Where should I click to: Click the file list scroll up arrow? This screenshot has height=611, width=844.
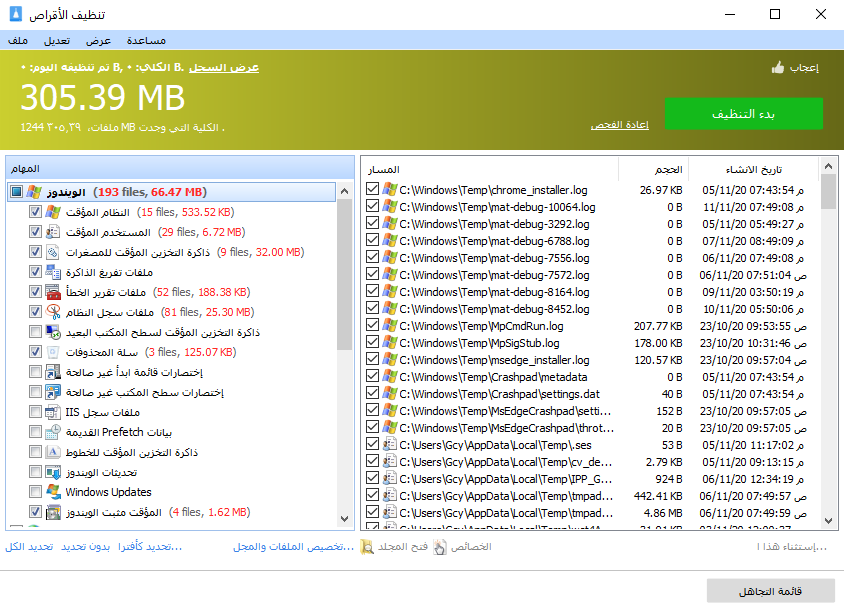(828, 166)
